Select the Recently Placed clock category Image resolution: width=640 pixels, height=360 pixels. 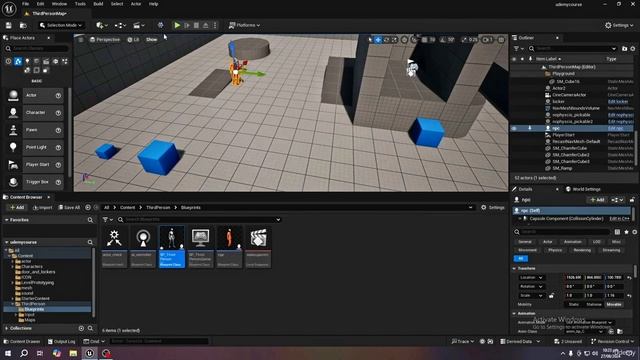pos(9,61)
